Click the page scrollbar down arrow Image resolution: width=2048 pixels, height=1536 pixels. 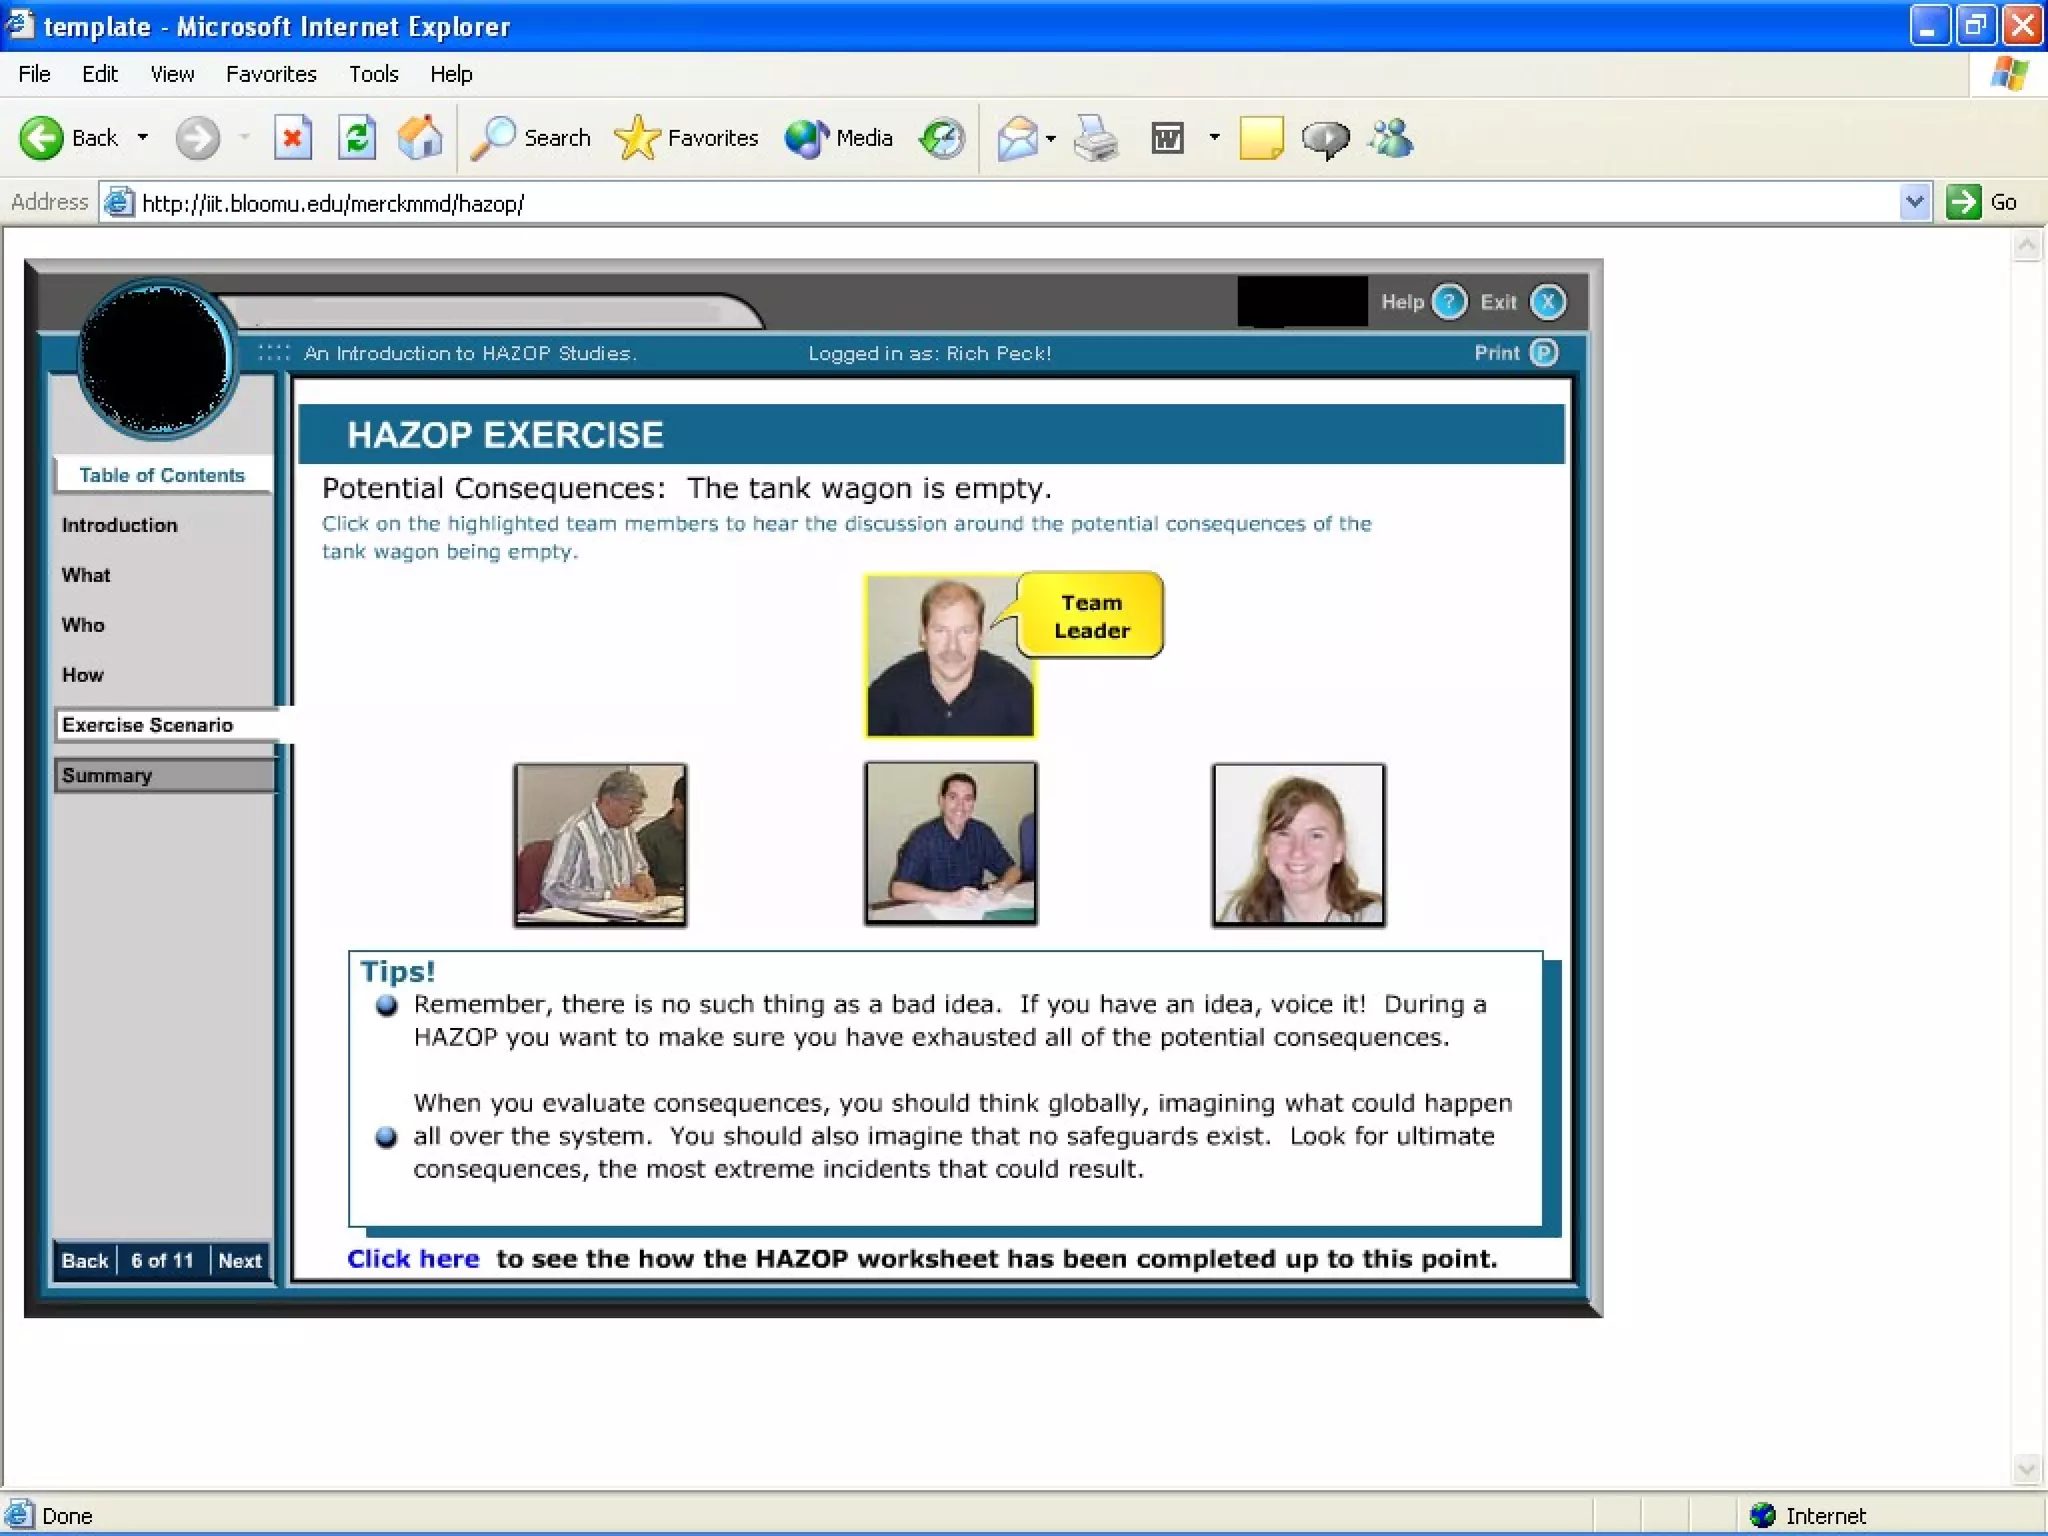pos(2026,1468)
